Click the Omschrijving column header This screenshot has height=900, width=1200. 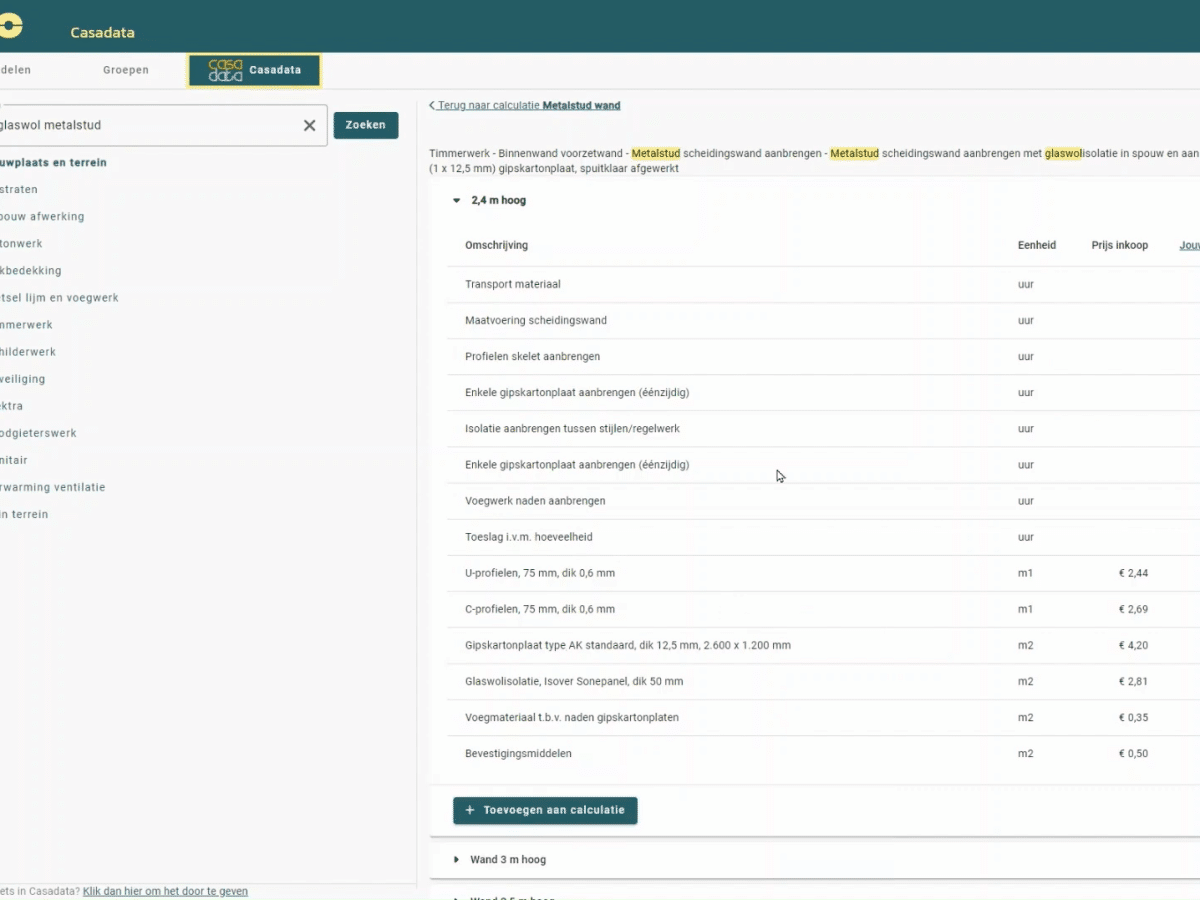[x=496, y=245]
